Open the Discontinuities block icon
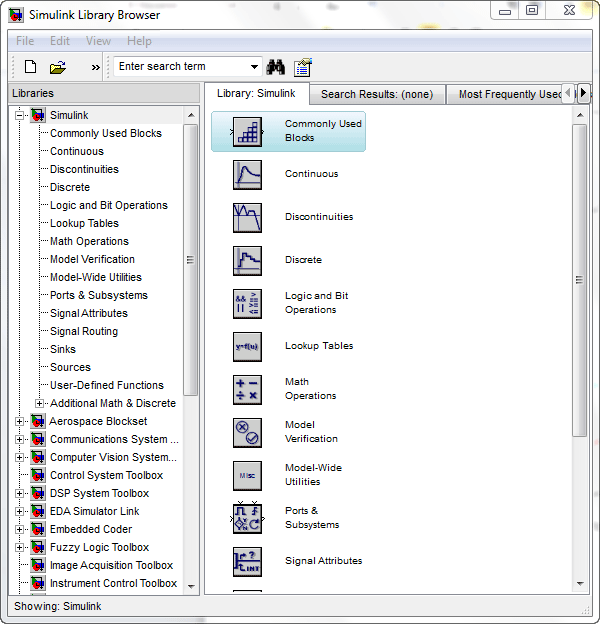Image resolution: width=600 pixels, height=624 pixels. click(x=247, y=217)
